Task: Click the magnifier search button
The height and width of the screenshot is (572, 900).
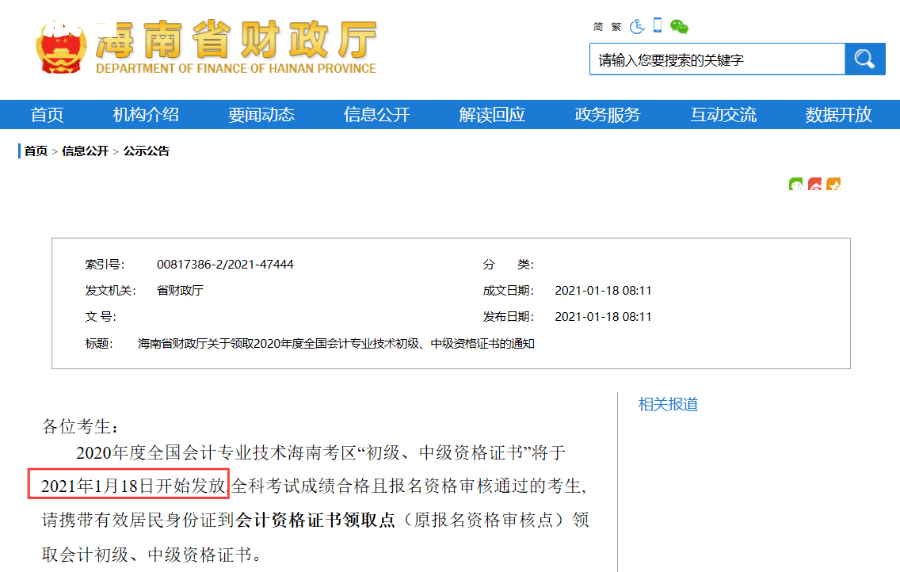Action: [865, 59]
